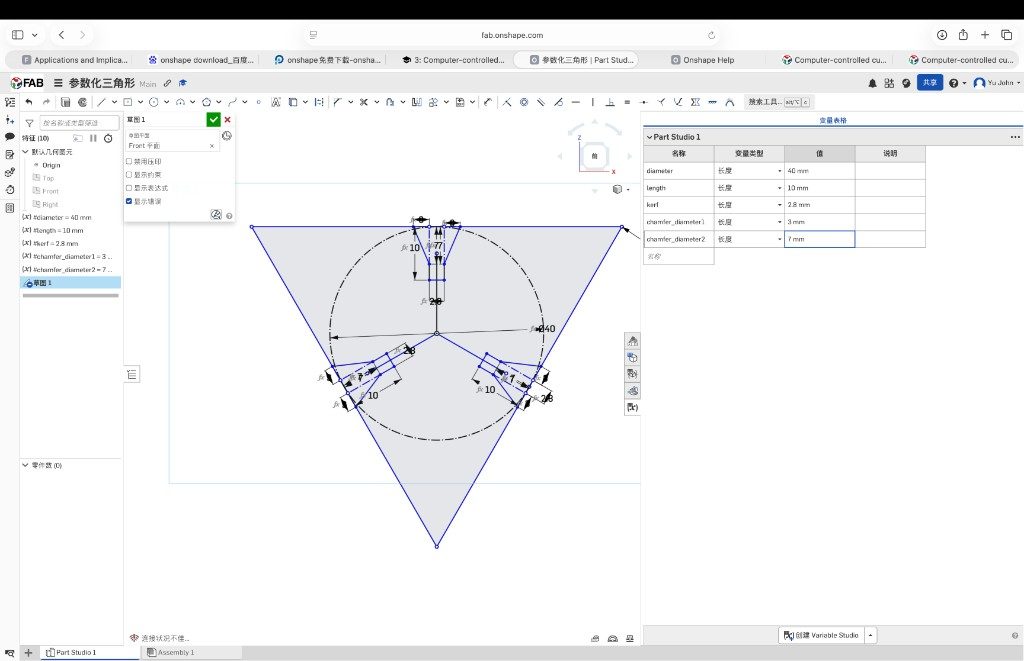Click the Redo arrow in sketch toolbar
The height and width of the screenshot is (661, 1024).
click(46, 102)
